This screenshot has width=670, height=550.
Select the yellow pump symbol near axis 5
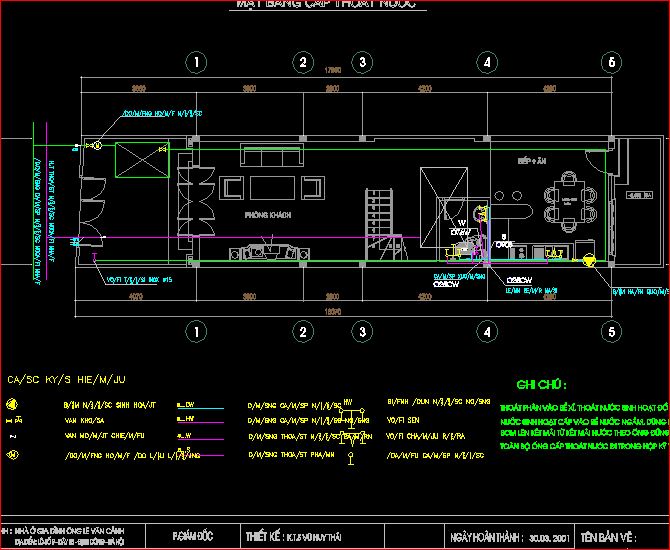click(x=589, y=260)
